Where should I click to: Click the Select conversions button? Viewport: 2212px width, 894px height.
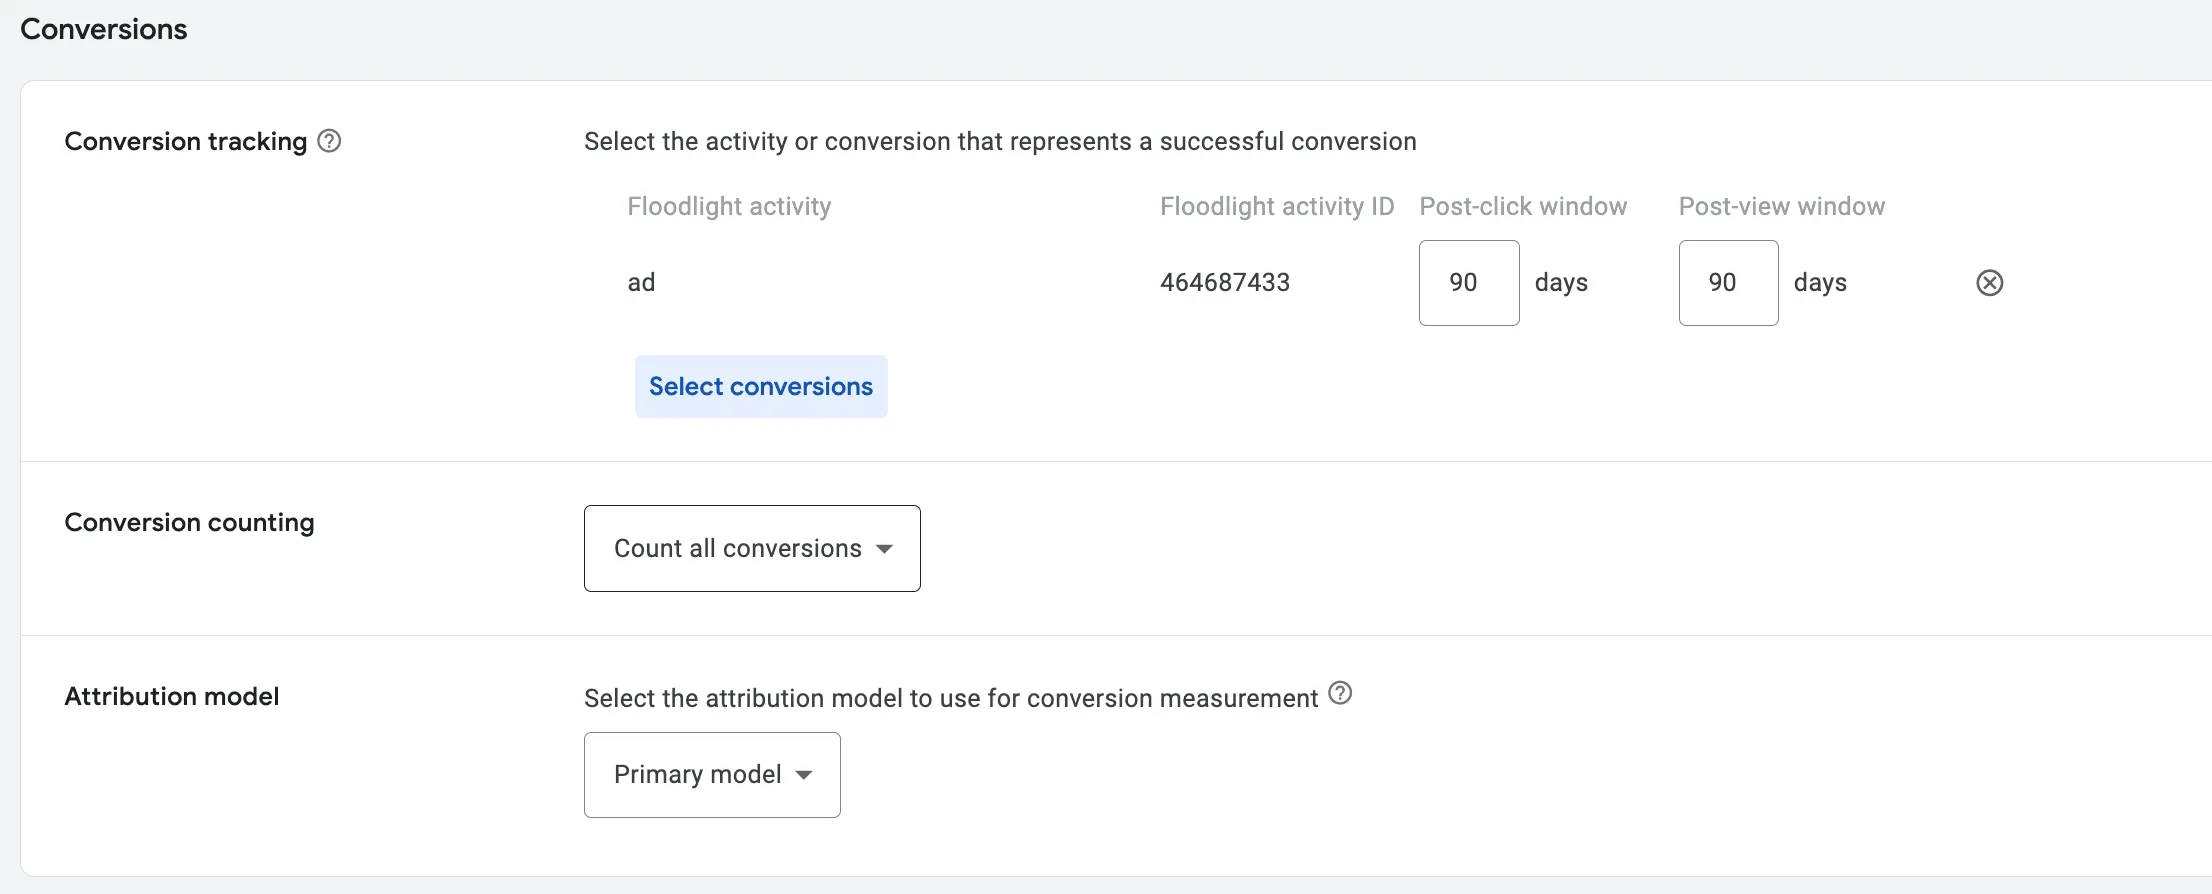pyautogui.click(x=761, y=386)
